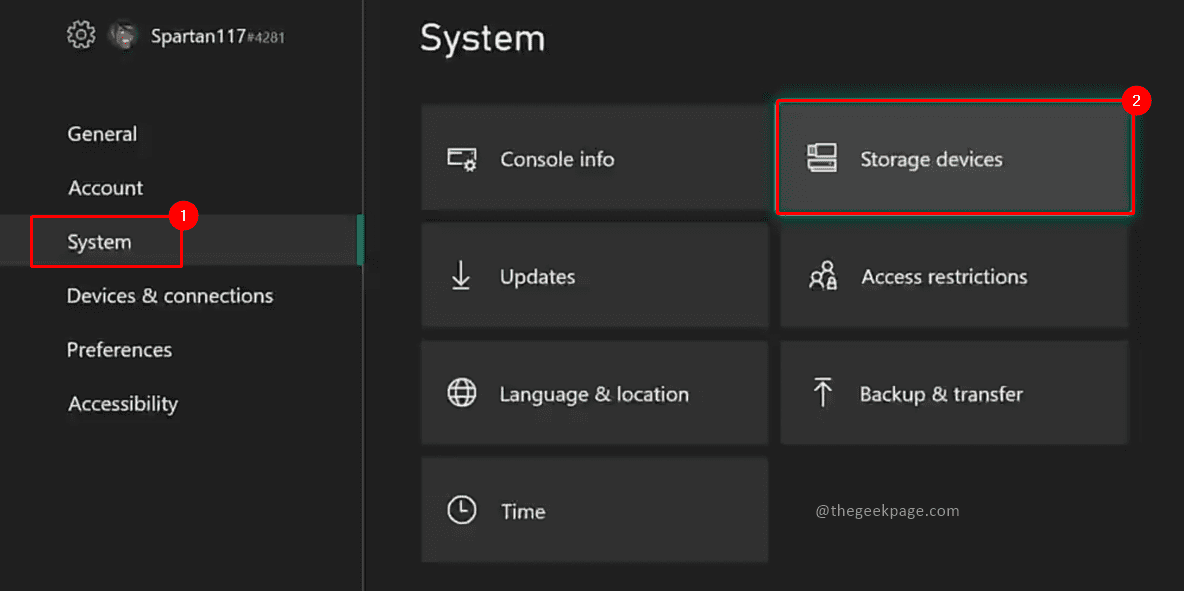The image size is (1184, 591).
Task: Open the Language & location tile
Action: (x=595, y=392)
